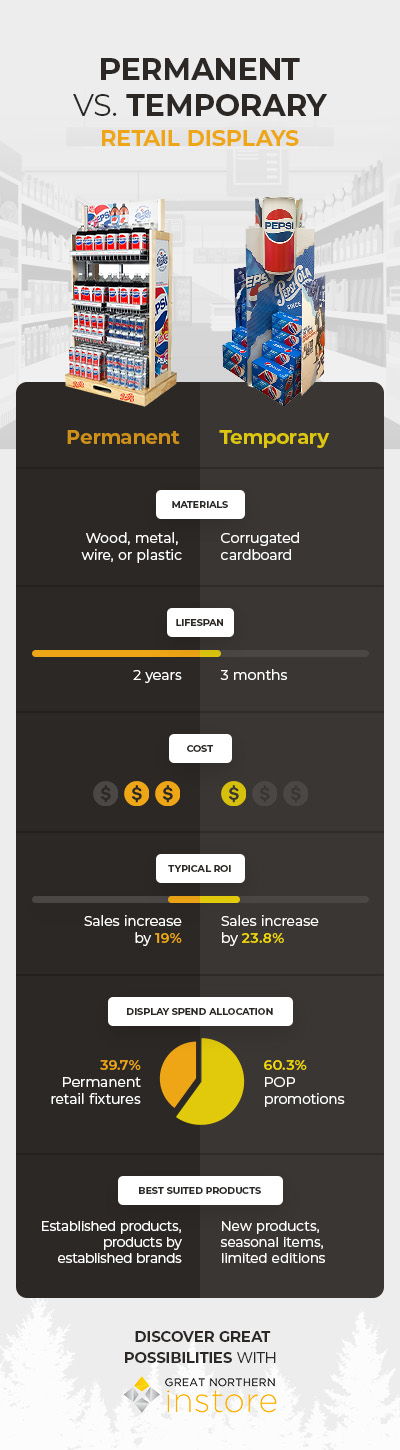This screenshot has height=1450, width=400.
Task: Click the orange 39.7% pie chart slice
Action: pos(177,1072)
